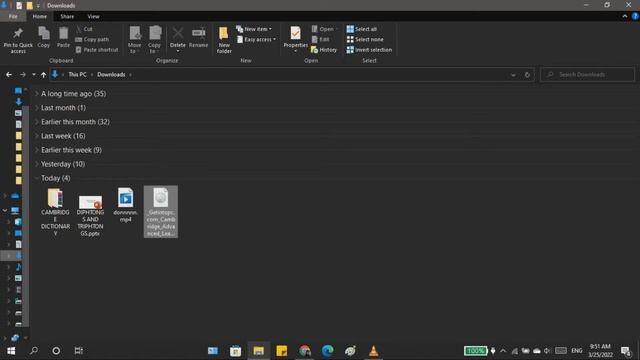Open the recent locations dropdown arrow
This screenshot has height=360, width=640.
click(33, 75)
